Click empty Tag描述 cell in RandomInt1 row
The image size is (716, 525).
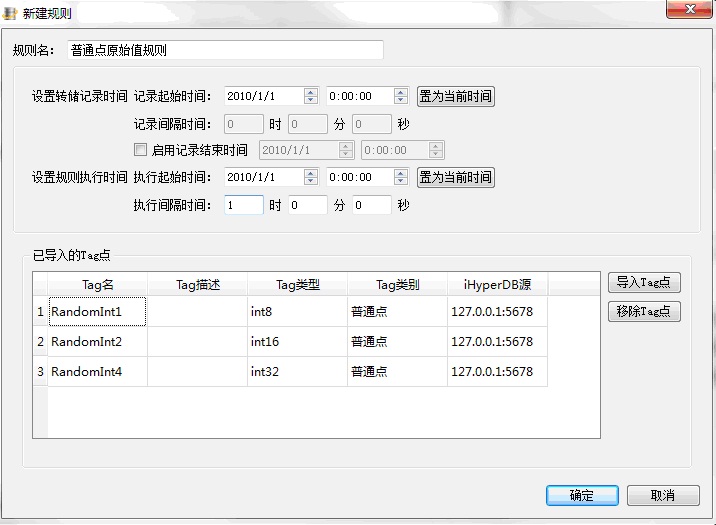click(197, 311)
